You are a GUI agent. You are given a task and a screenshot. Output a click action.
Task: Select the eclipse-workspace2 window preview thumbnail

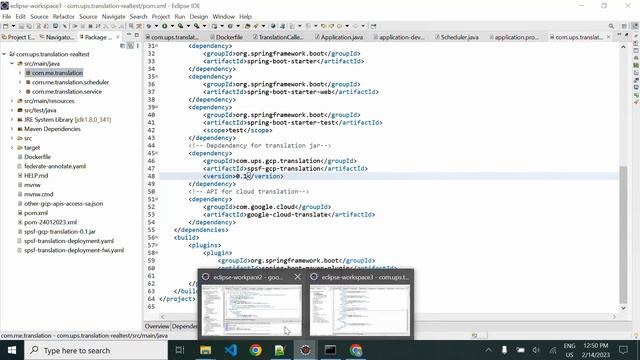click(x=252, y=310)
